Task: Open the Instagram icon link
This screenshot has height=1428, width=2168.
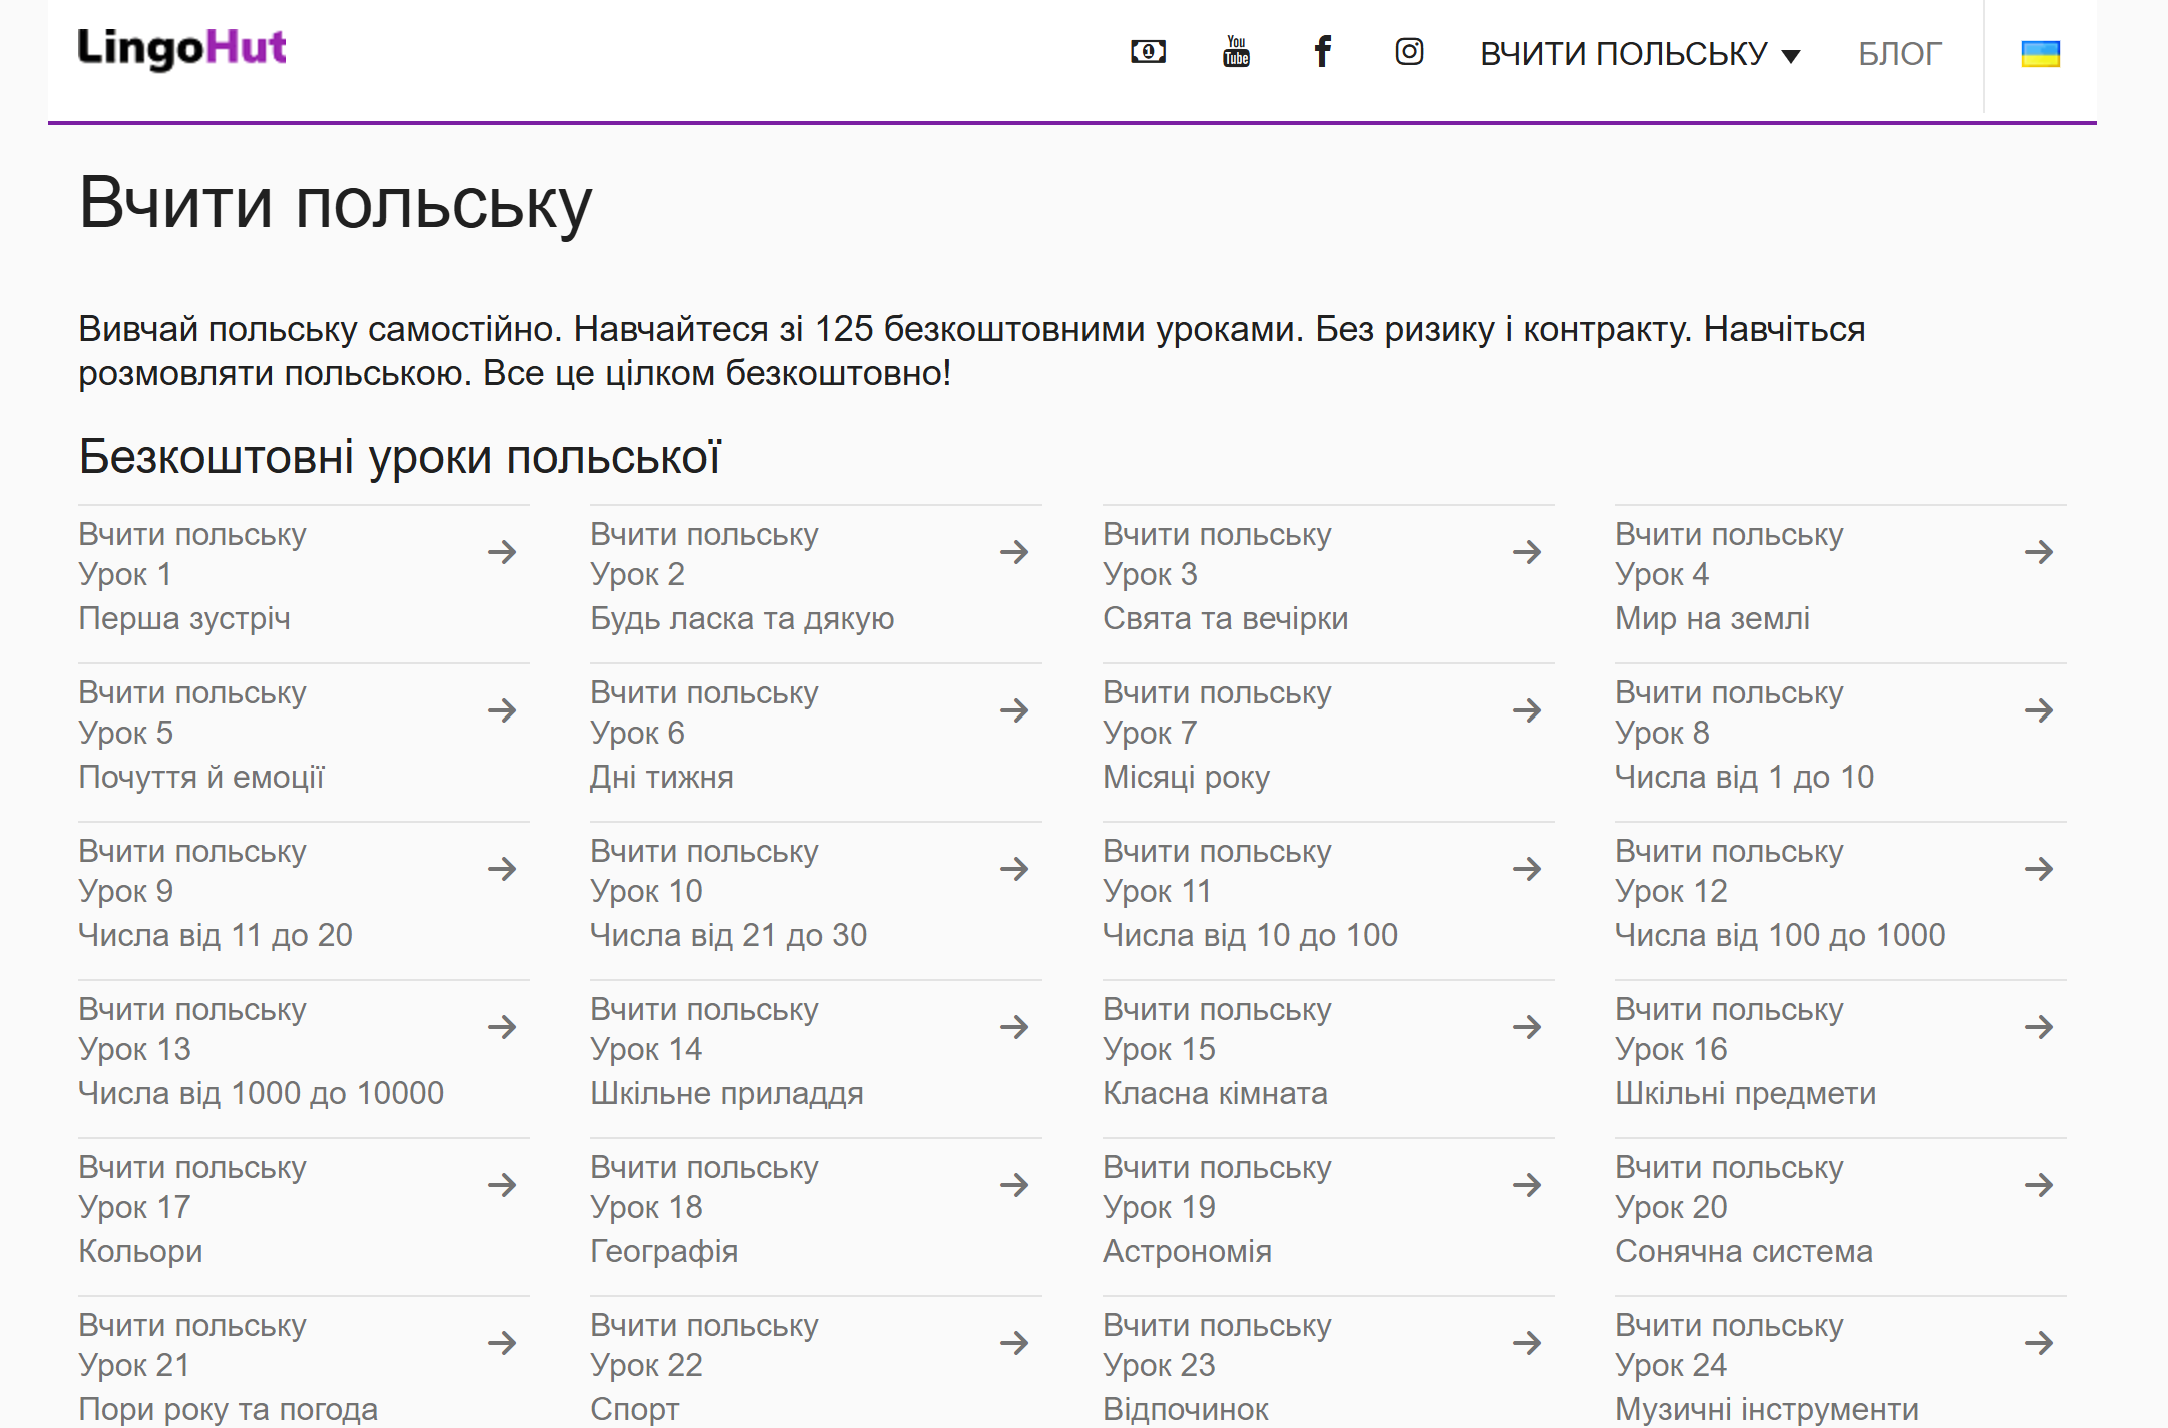Action: (1409, 52)
